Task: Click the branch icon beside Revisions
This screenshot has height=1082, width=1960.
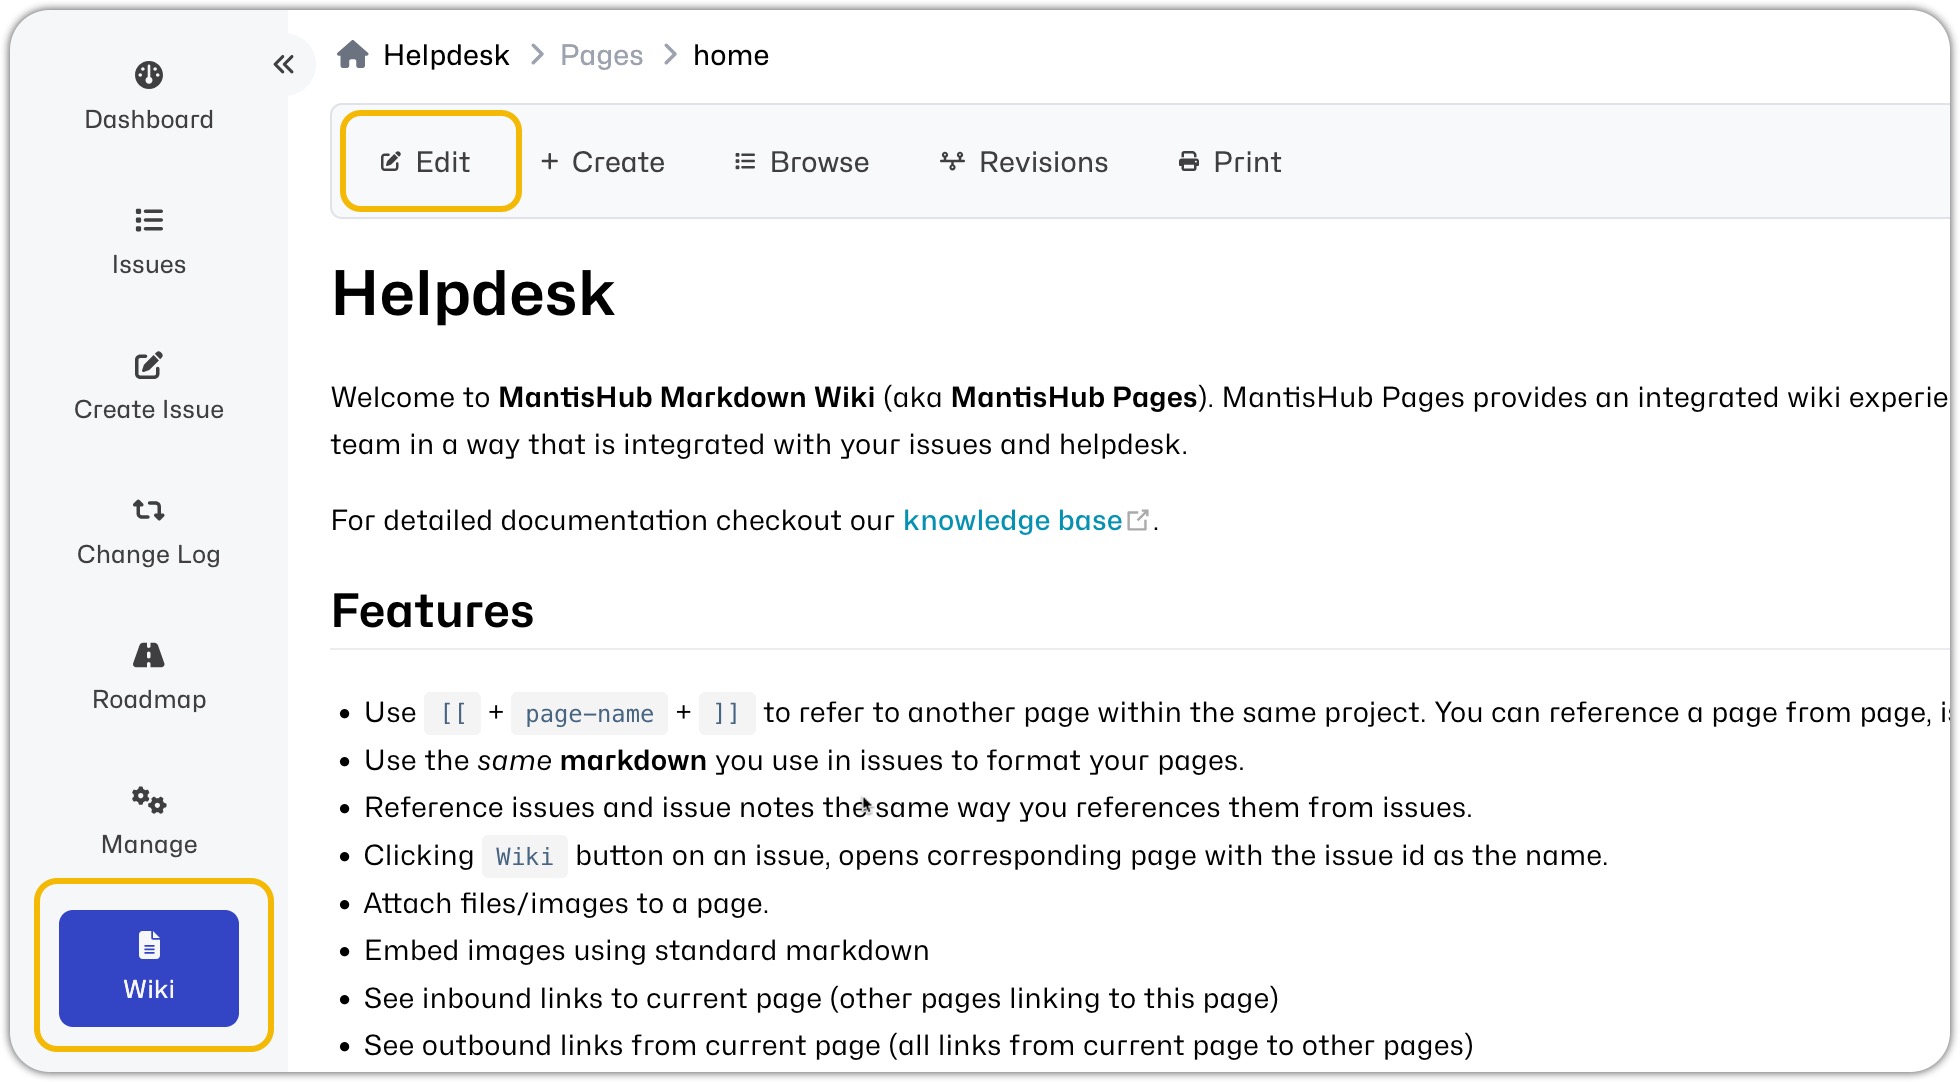Action: (x=953, y=161)
